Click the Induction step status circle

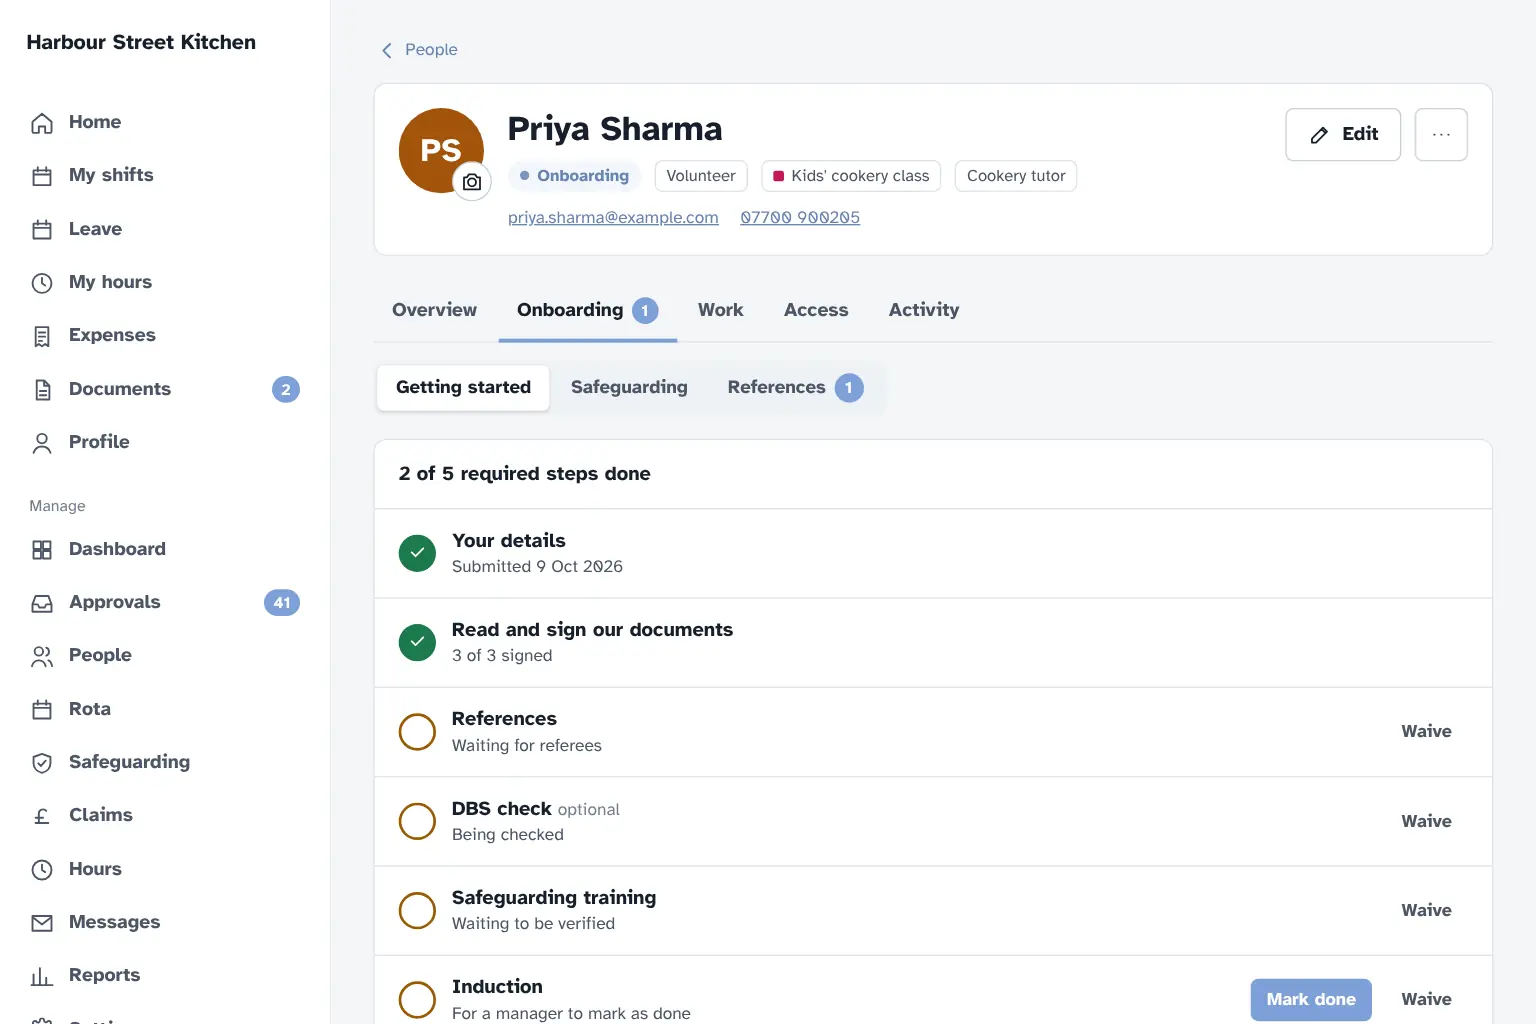[417, 999]
